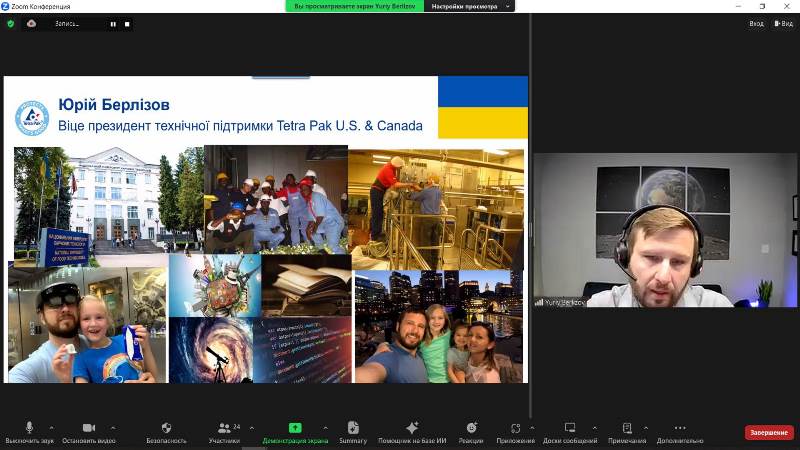Minimize the Zoom window
The width and height of the screenshot is (800, 450).
738,6
